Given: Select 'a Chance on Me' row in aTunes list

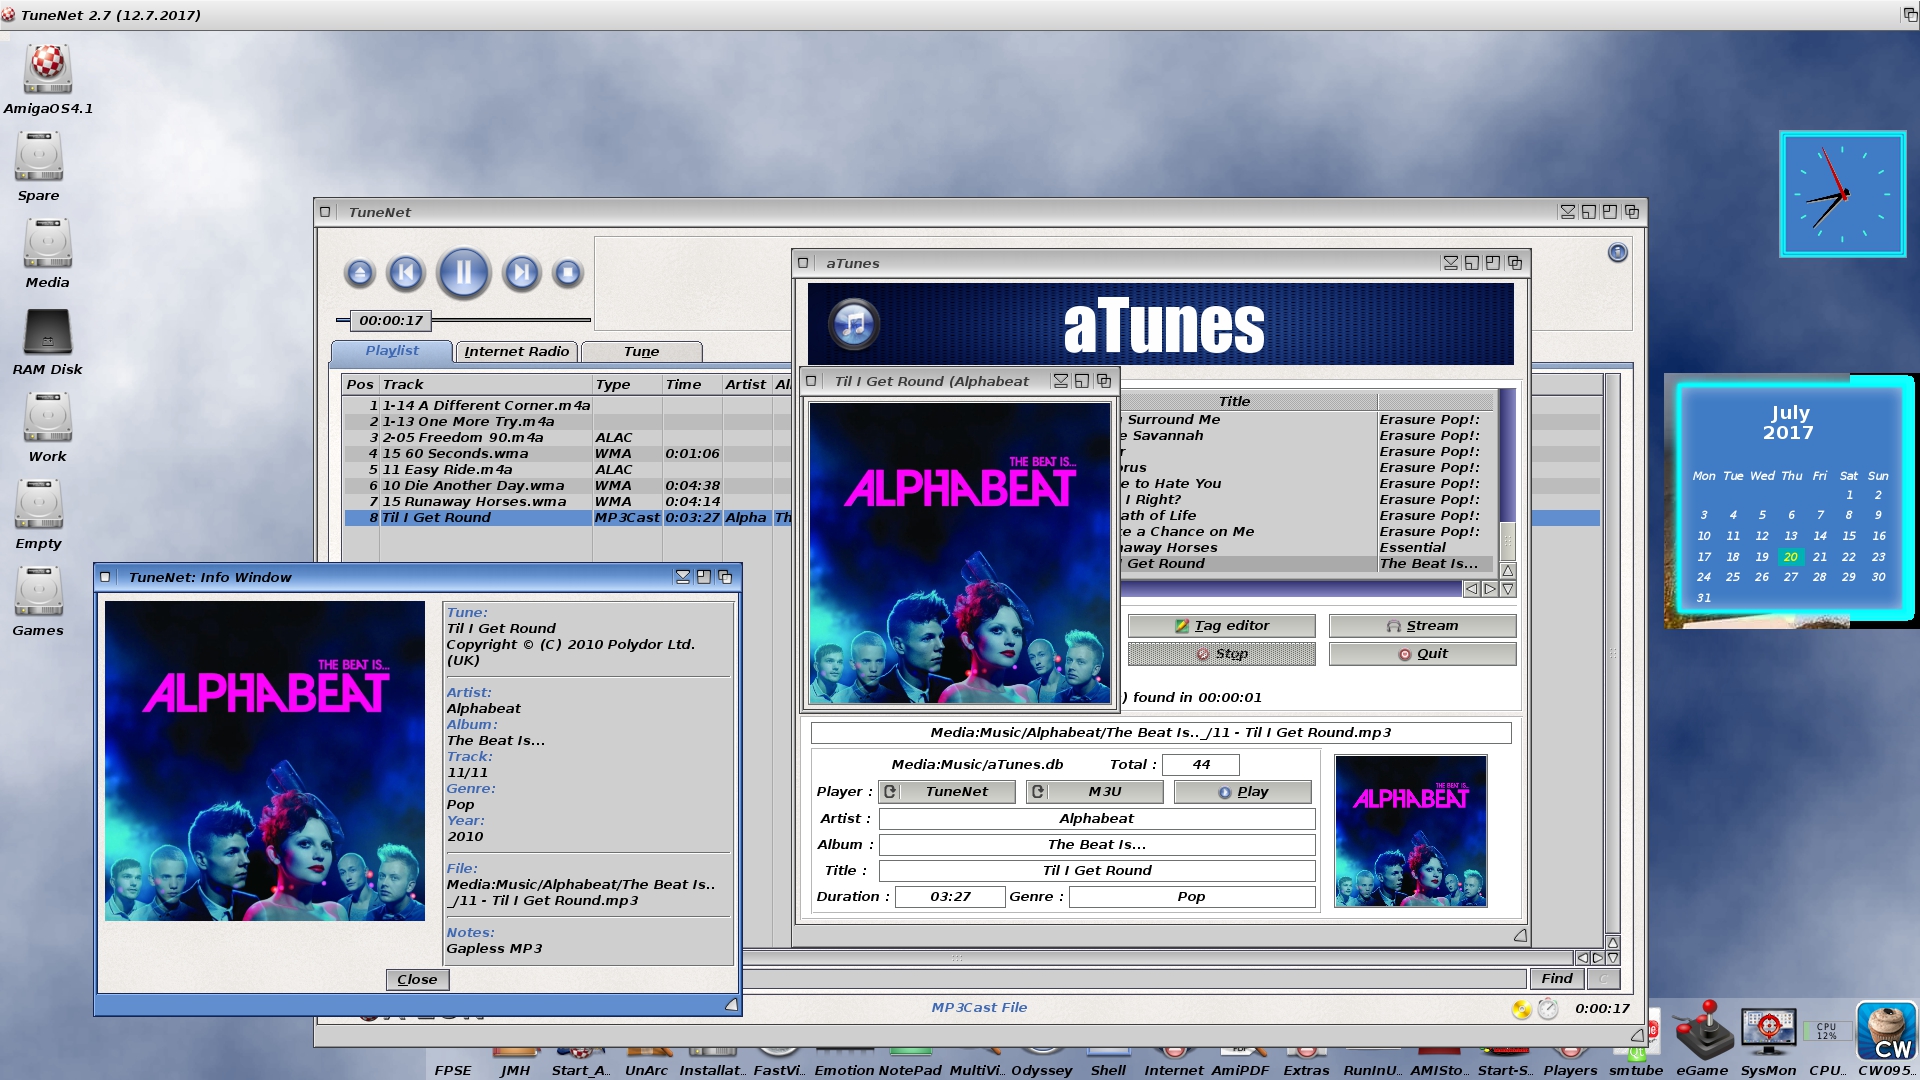Looking at the screenshot, I should pos(1307,532).
